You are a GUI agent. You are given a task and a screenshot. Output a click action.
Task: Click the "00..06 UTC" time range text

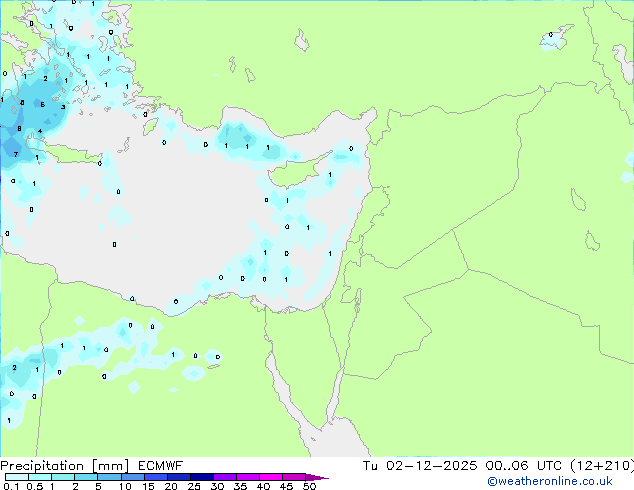[x=524, y=466]
